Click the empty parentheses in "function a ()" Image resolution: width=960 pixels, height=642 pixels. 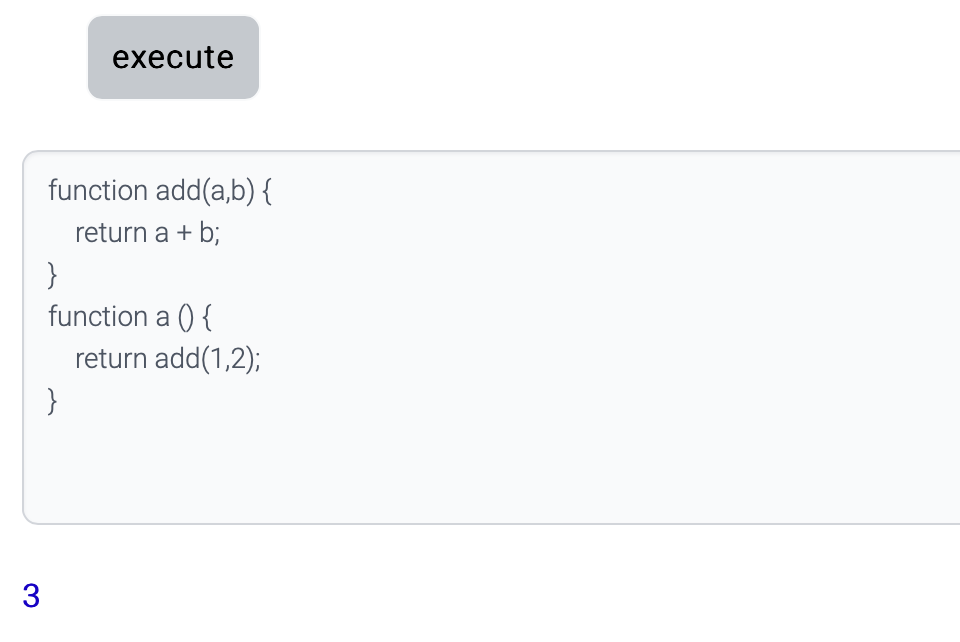tap(186, 317)
